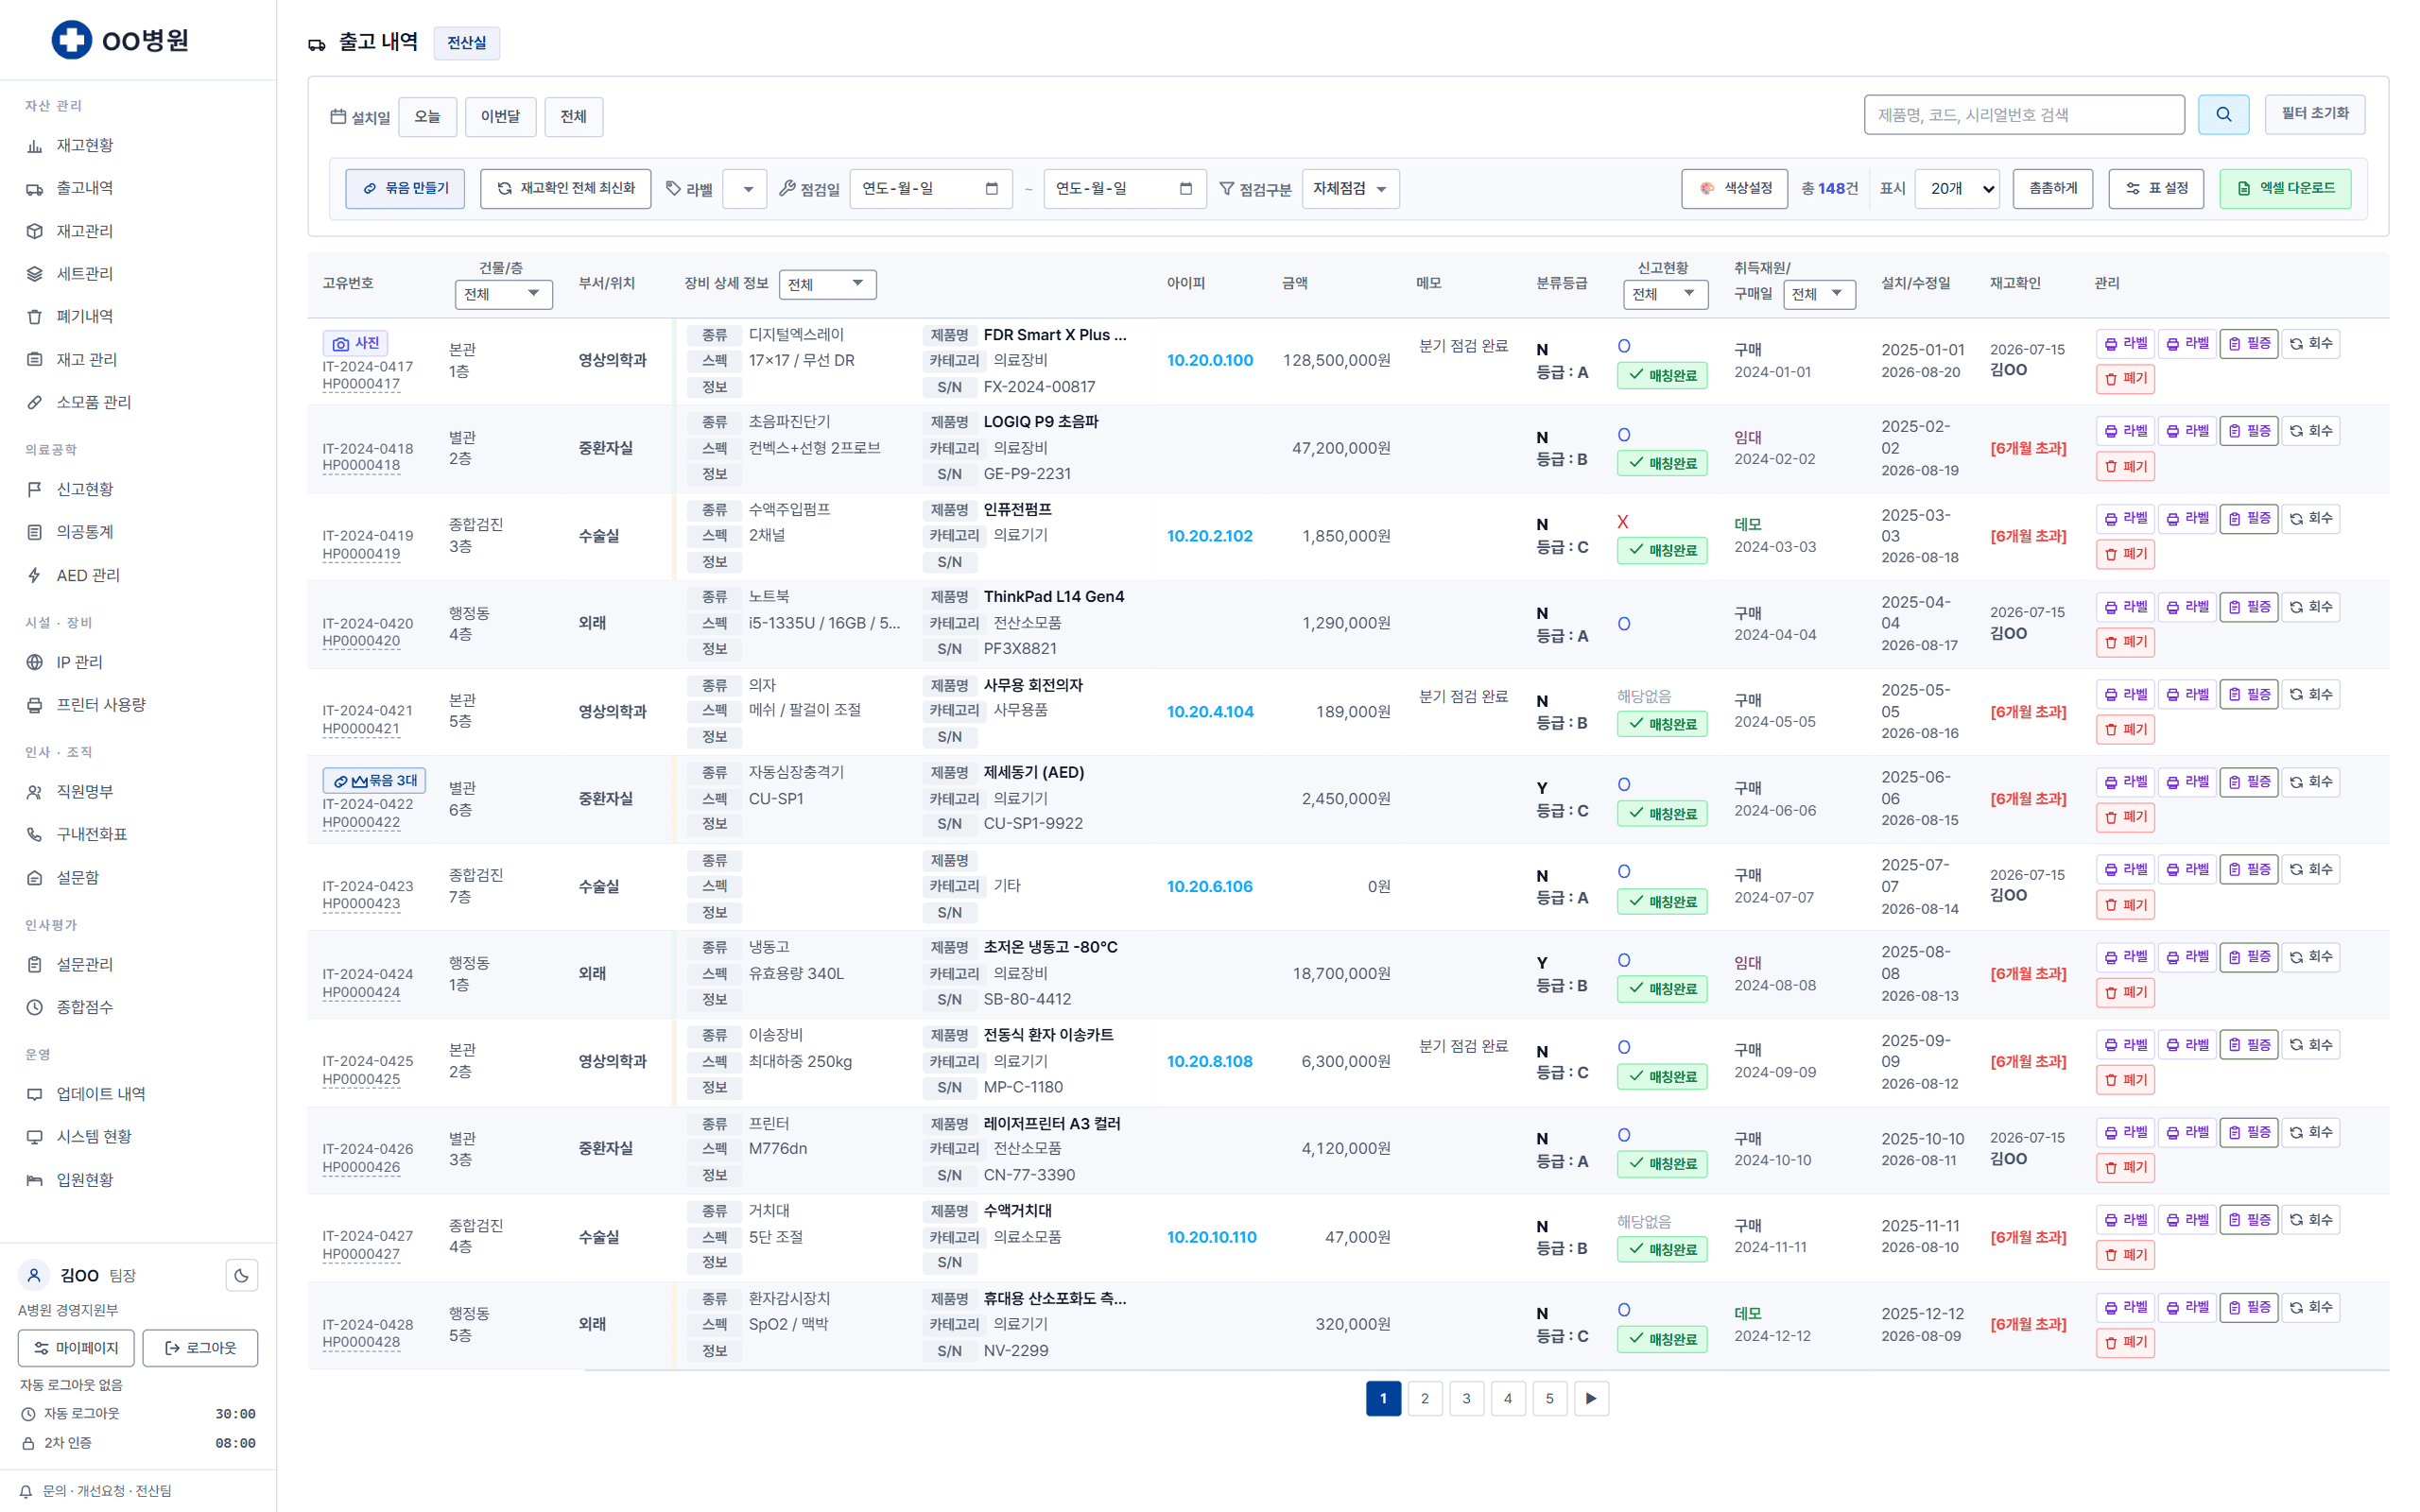Select the 전체 date filter

[x=573, y=117]
